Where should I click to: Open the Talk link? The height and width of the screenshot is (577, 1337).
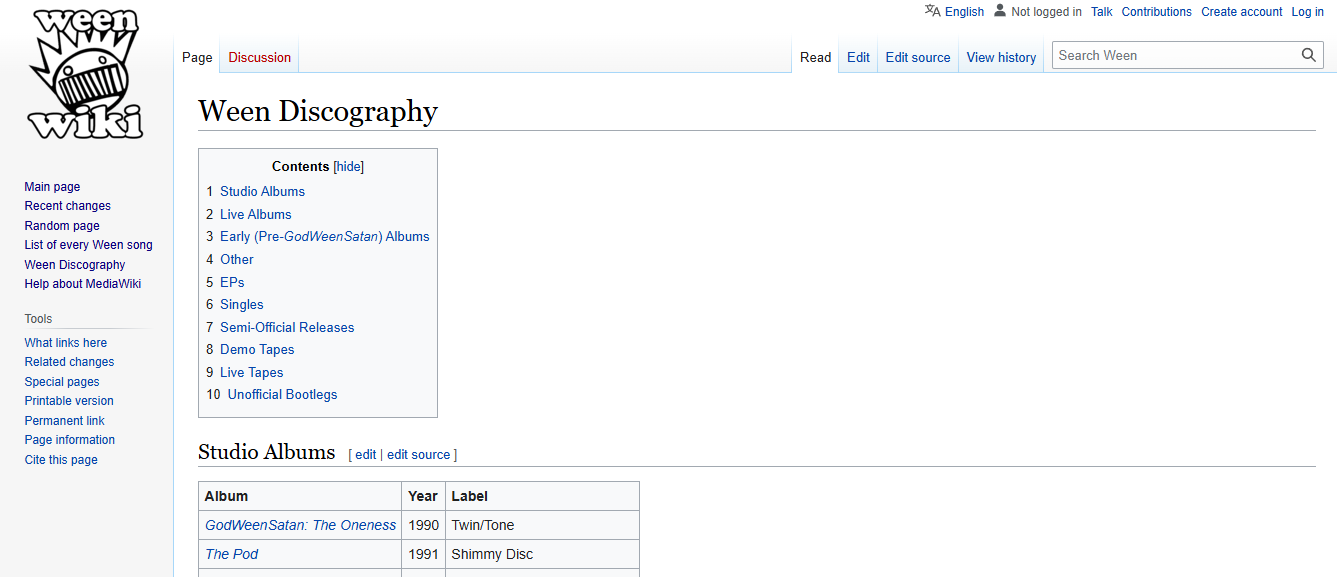pyautogui.click(x=1102, y=12)
